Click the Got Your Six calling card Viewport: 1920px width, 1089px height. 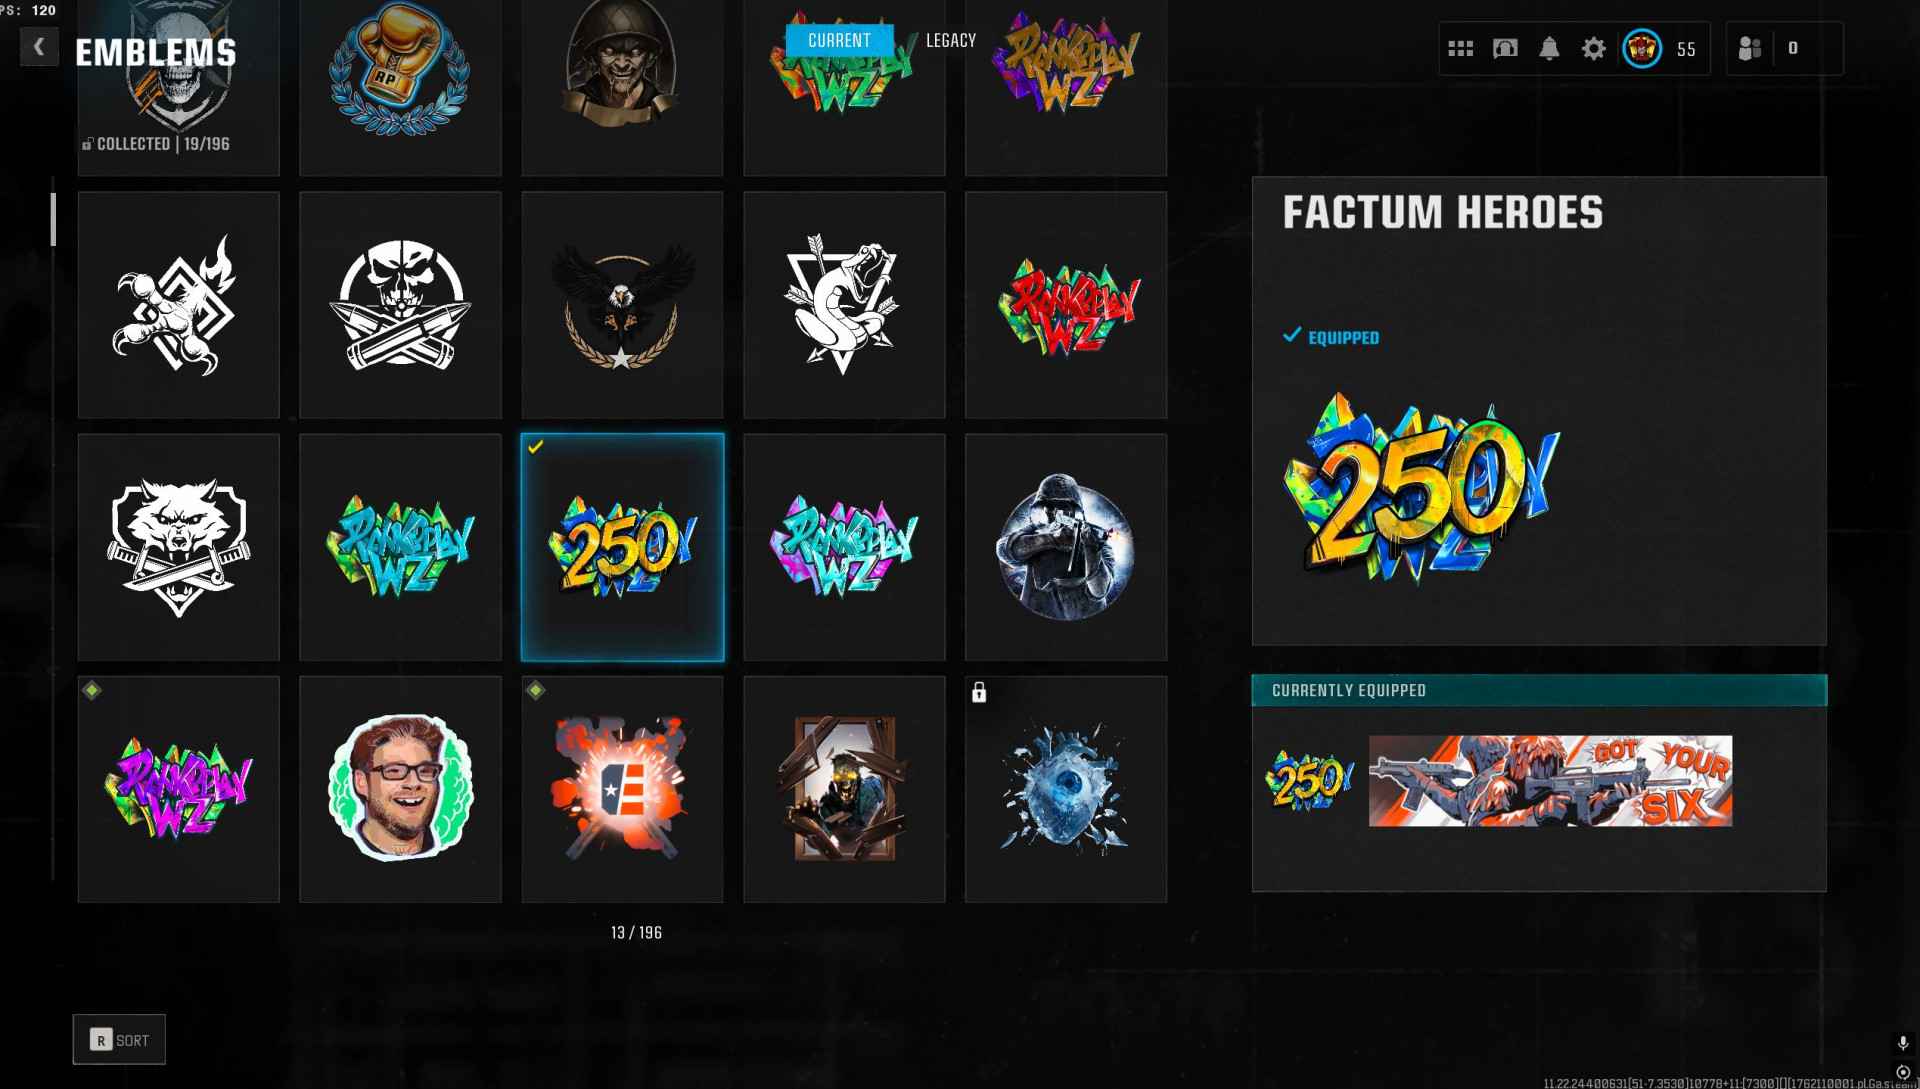(1550, 781)
